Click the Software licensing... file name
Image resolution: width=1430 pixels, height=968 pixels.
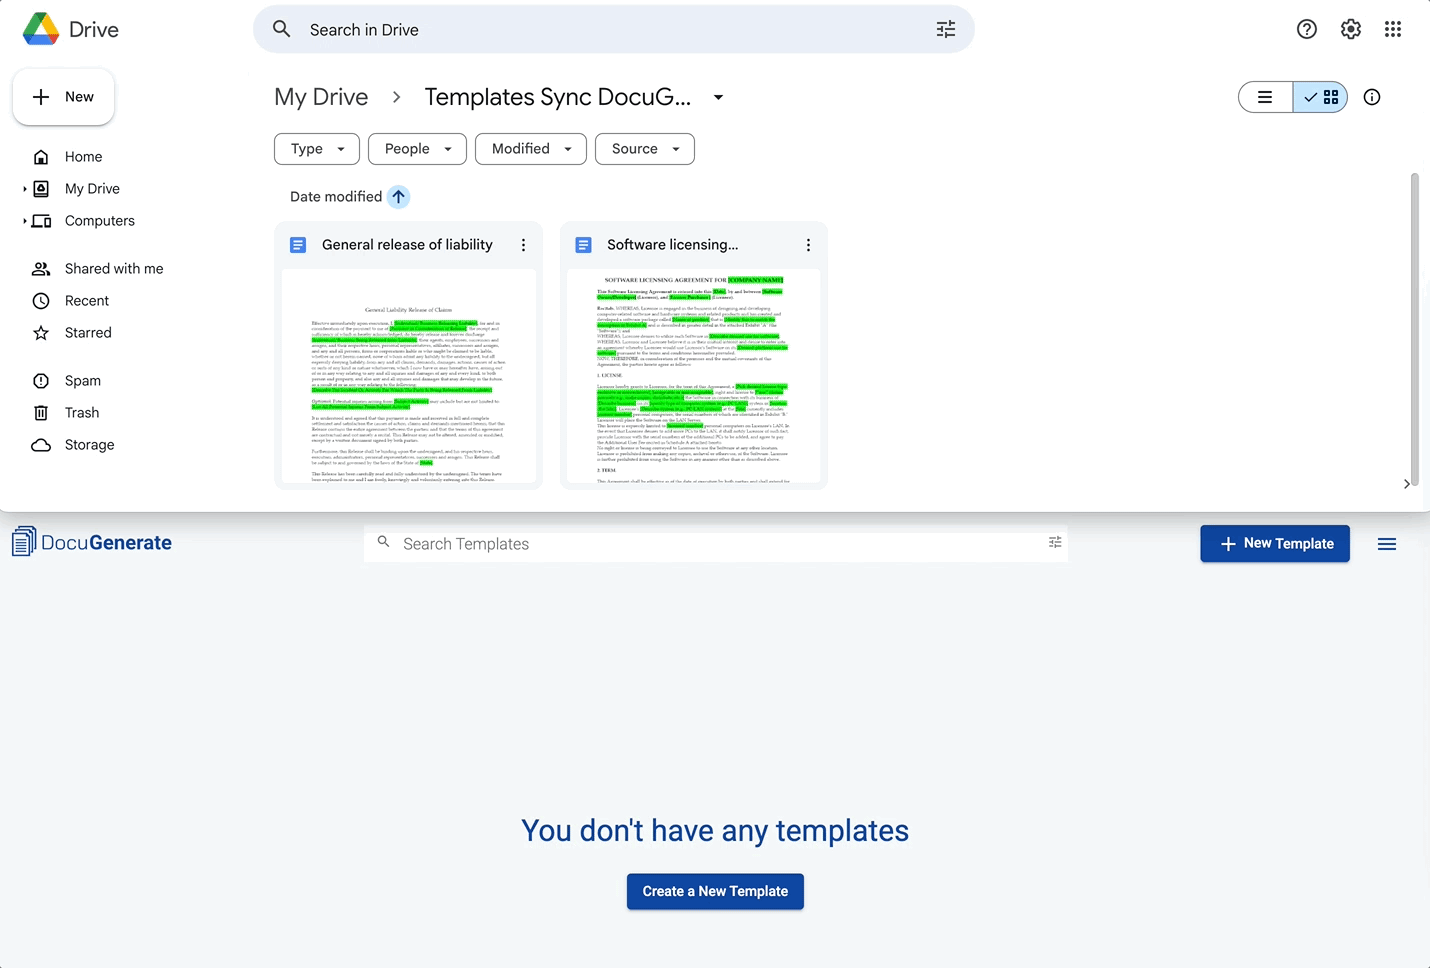[673, 245]
